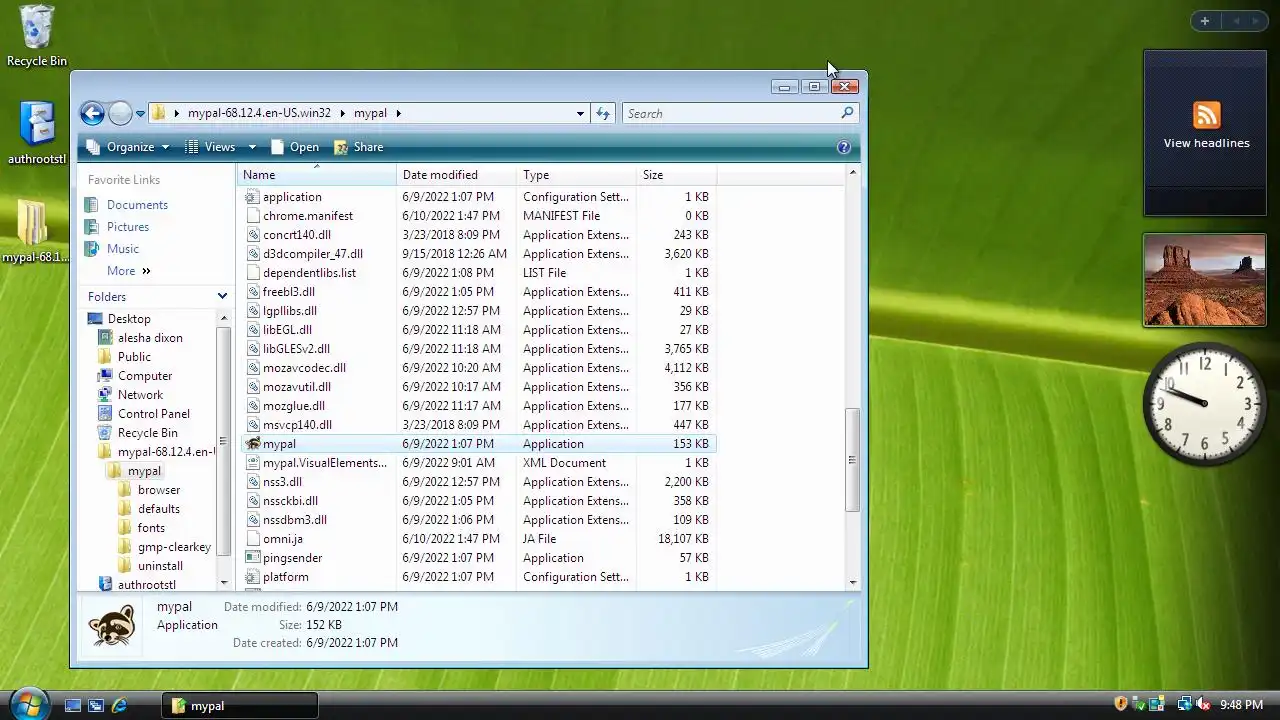The height and width of the screenshot is (720, 1280).
Task: Click the muted volume tray icon
Action: [1203, 704]
